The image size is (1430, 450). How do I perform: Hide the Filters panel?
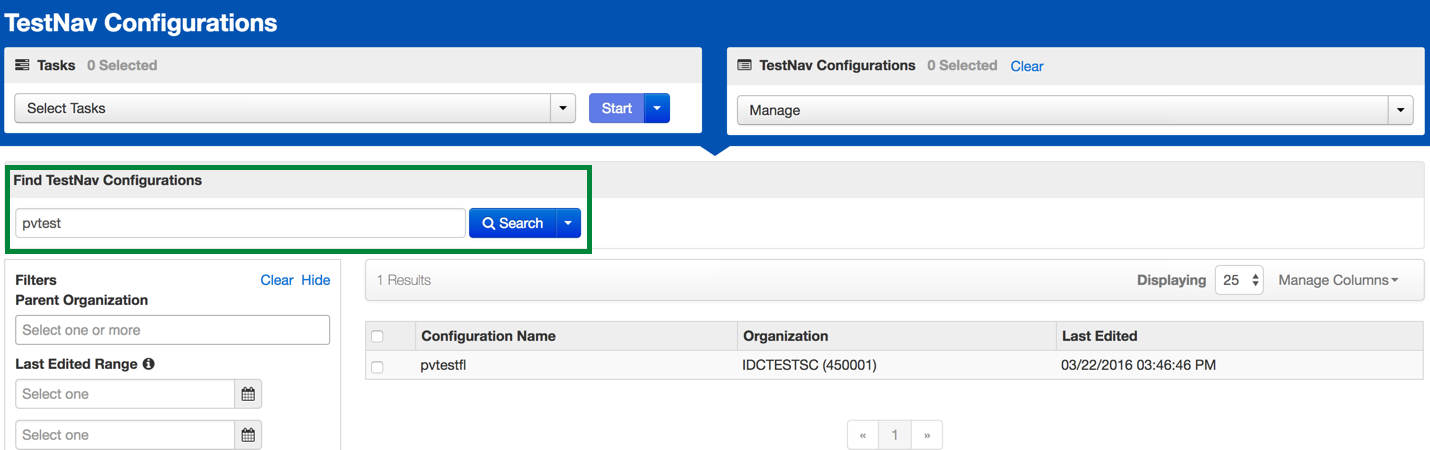(x=315, y=280)
